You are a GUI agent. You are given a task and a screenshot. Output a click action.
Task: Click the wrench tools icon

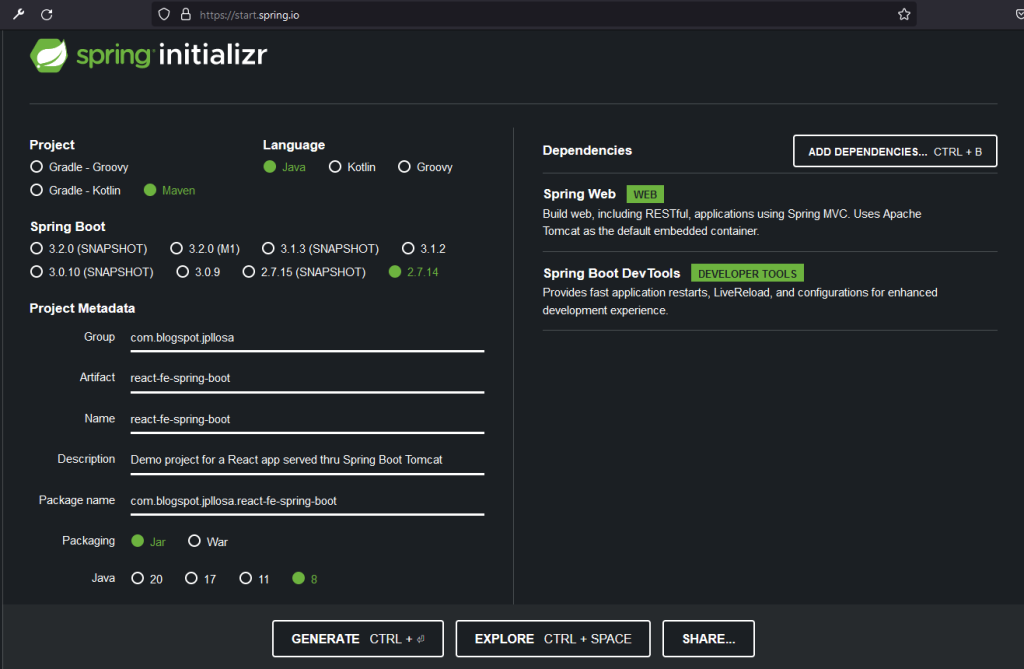click(18, 14)
